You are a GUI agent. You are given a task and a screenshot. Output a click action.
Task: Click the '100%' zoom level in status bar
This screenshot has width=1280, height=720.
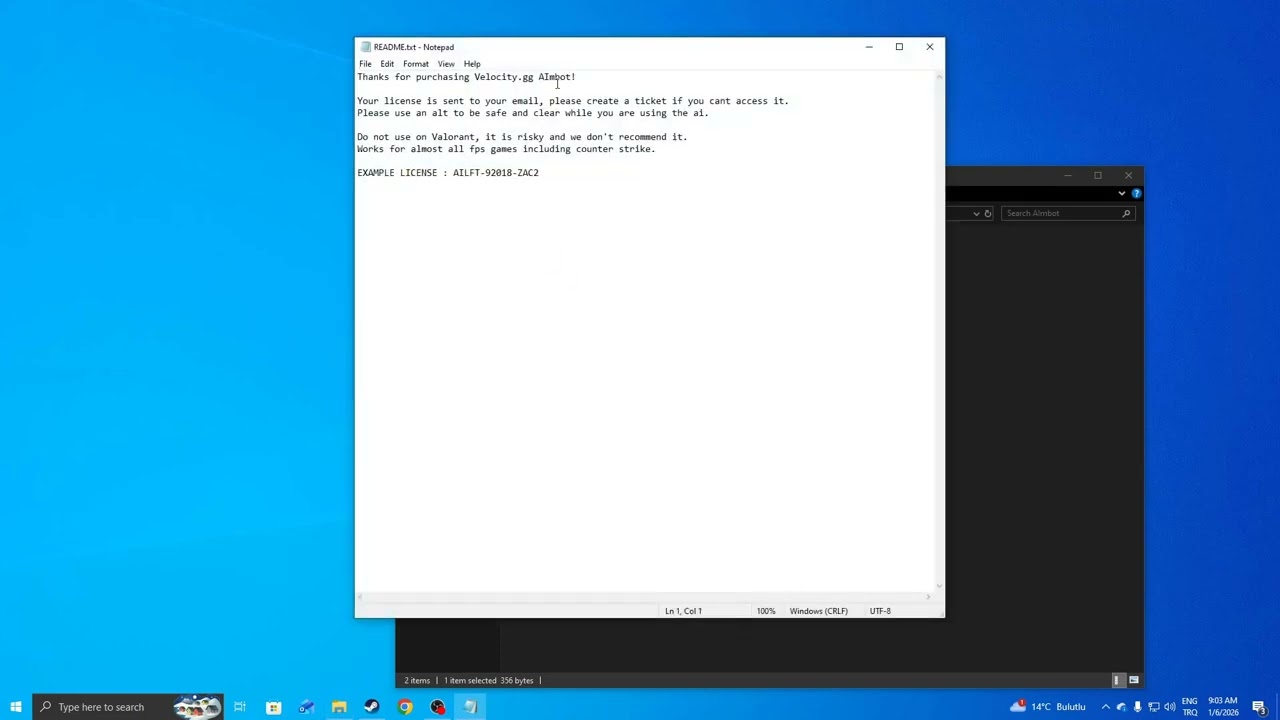[x=766, y=611]
